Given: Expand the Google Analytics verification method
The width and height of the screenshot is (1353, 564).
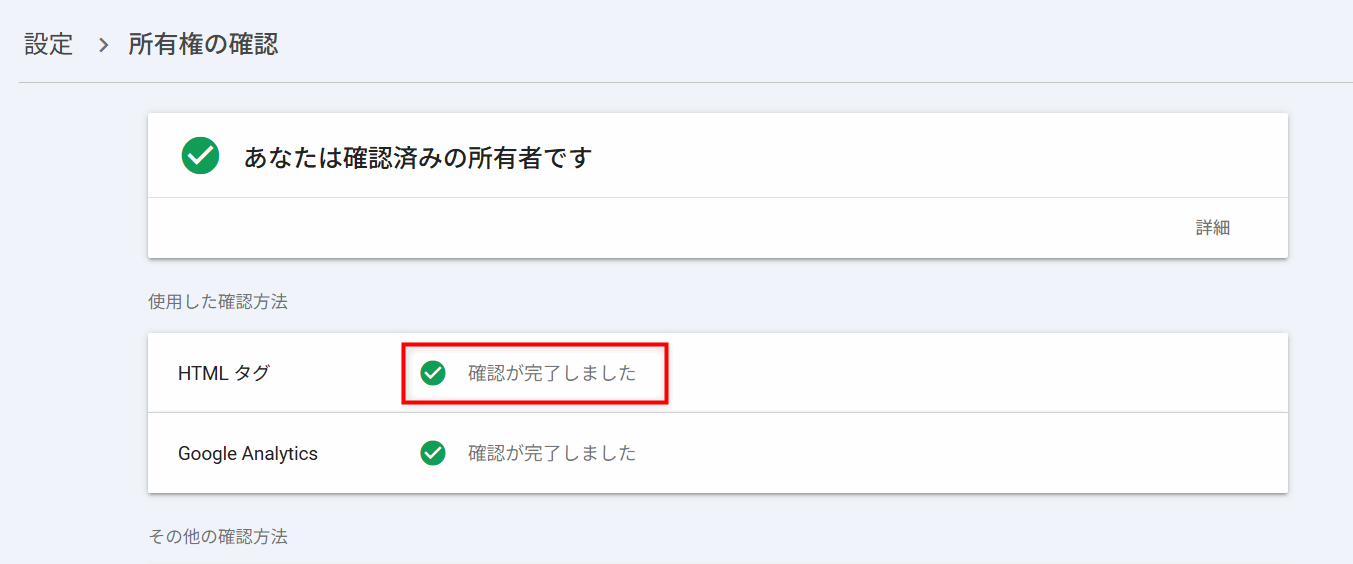Looking at the screenshot, I should coord(248,453).
